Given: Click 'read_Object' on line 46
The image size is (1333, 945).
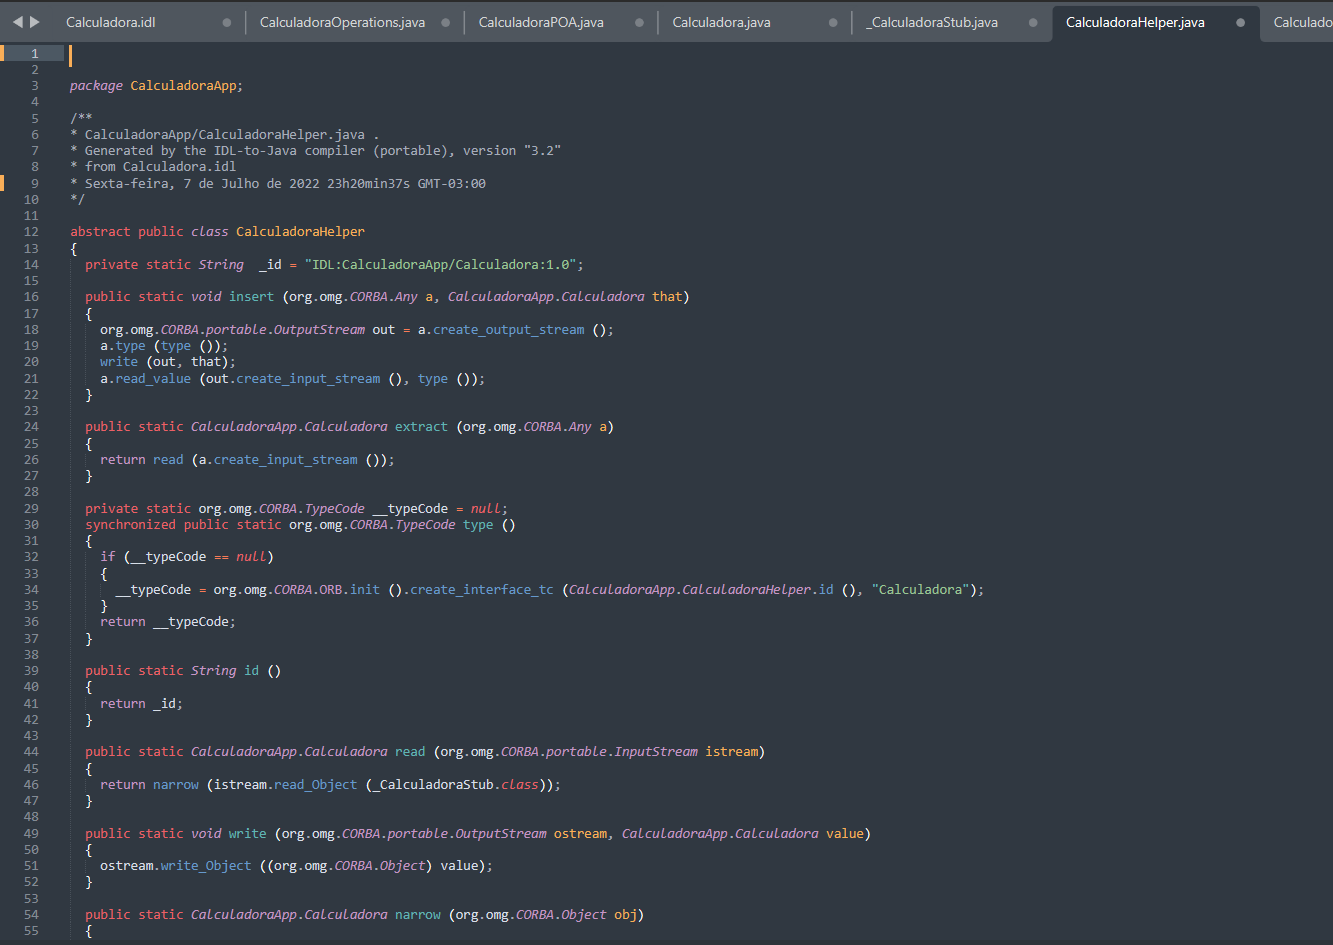Looking at the screenshot, I should 315,784.
